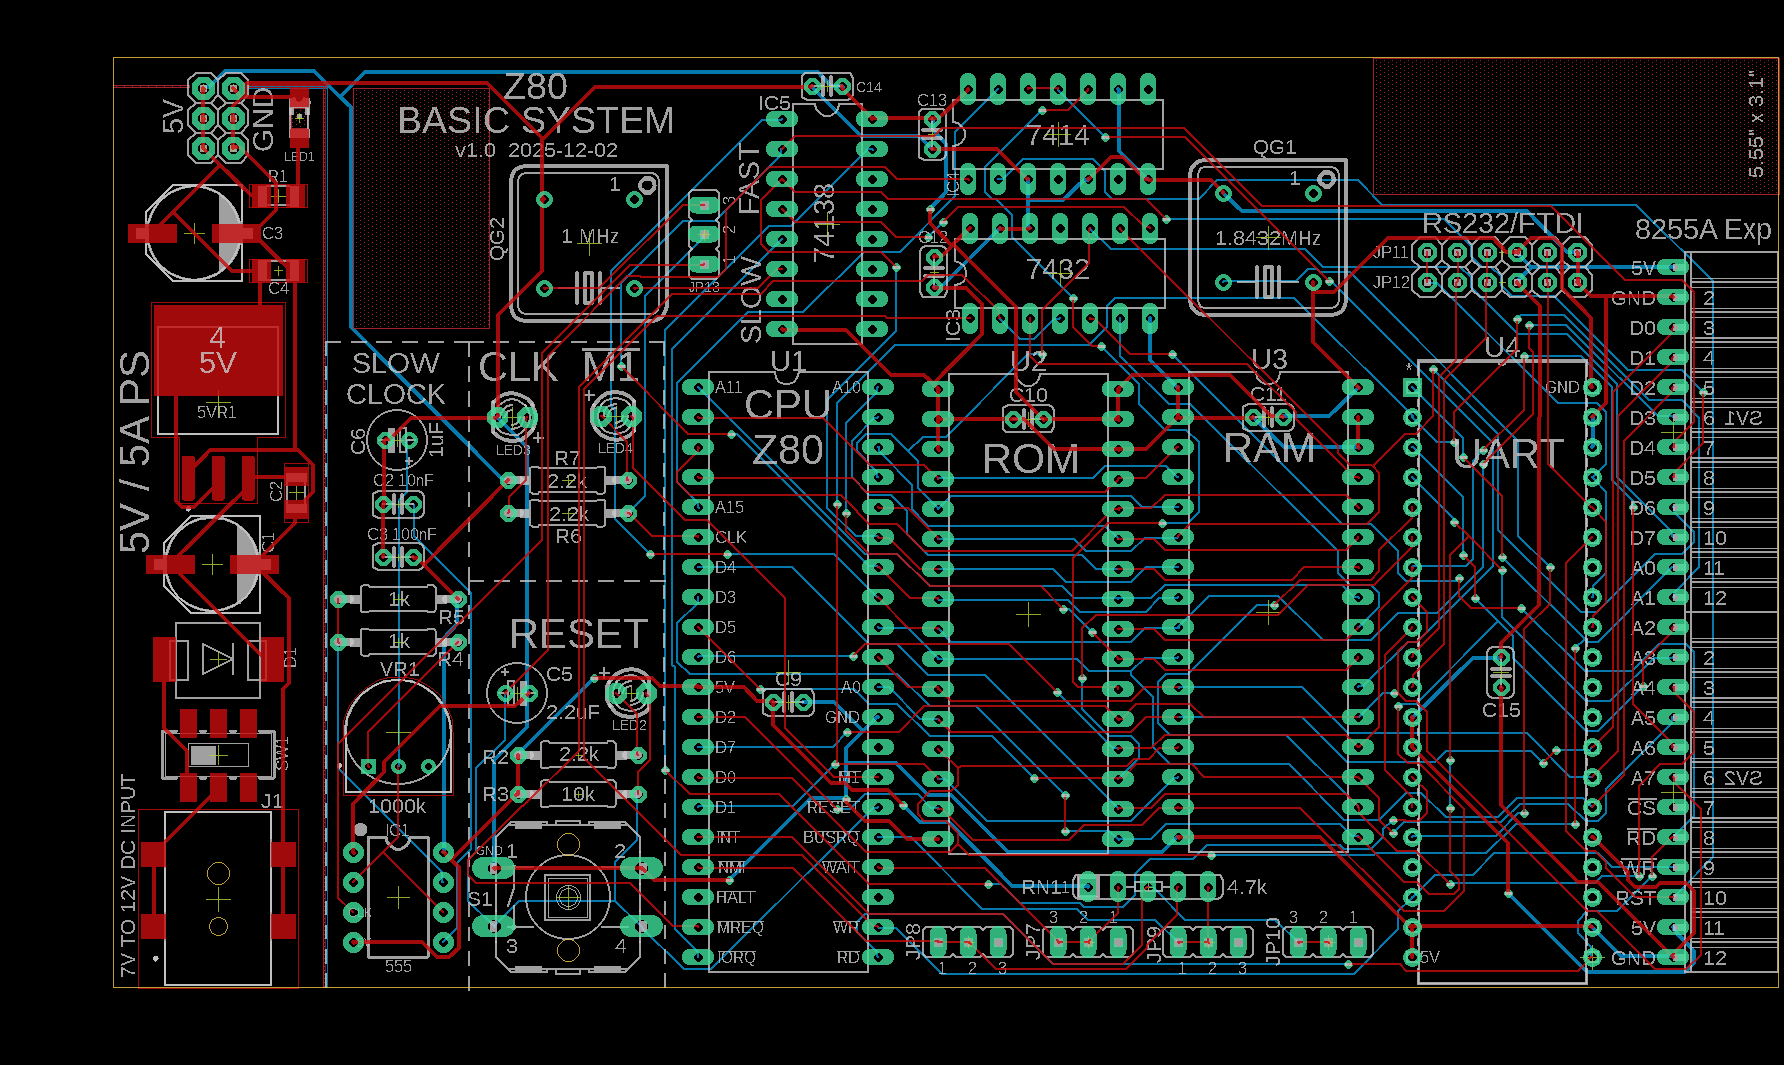
Task: Click the DC input jack J1
Action: click(217, 898)
